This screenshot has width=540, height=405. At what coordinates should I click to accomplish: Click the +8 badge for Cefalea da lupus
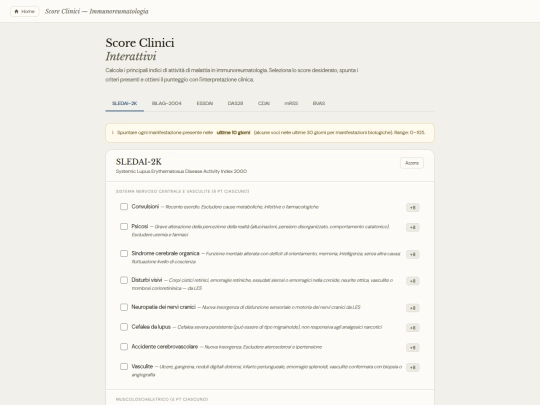(x=413, y=328)
